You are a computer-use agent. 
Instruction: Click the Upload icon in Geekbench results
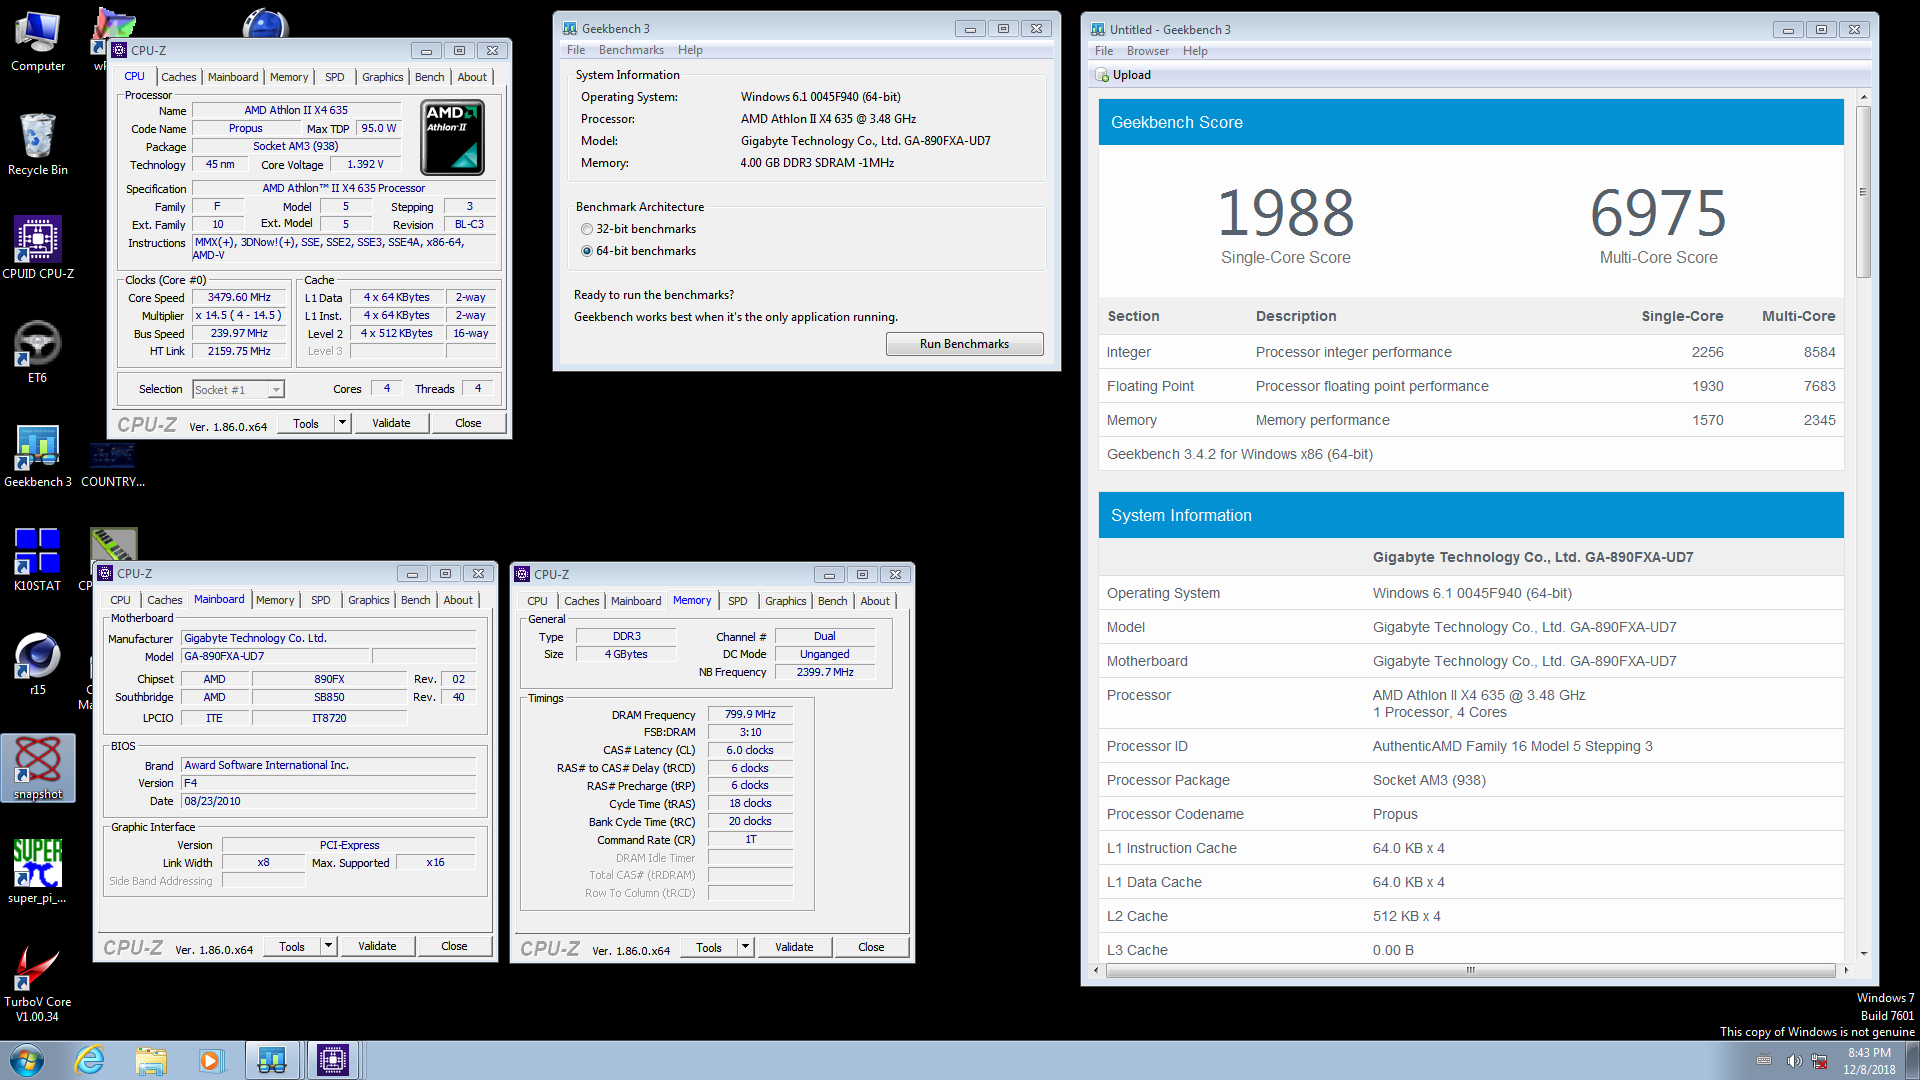pyautogui.click(x=1102, y=75)
